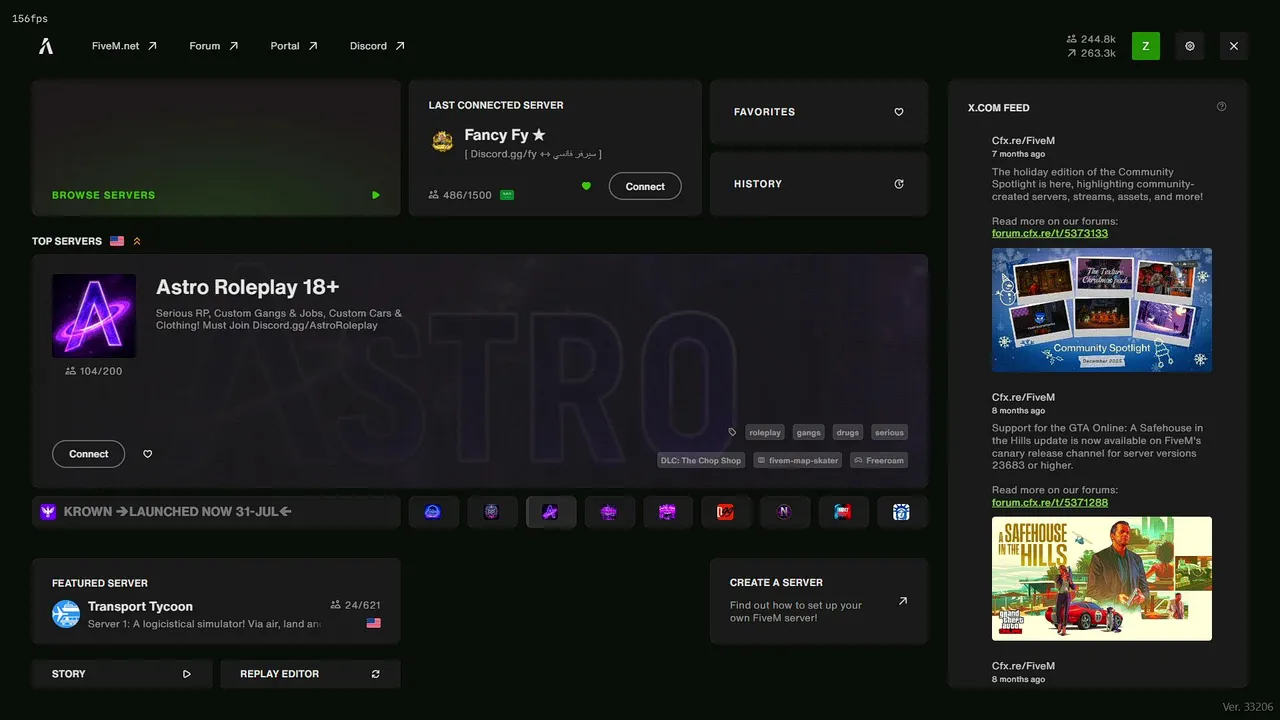
Task: Click the Transport Tycoon server avatar
Action: coord(66,614)
